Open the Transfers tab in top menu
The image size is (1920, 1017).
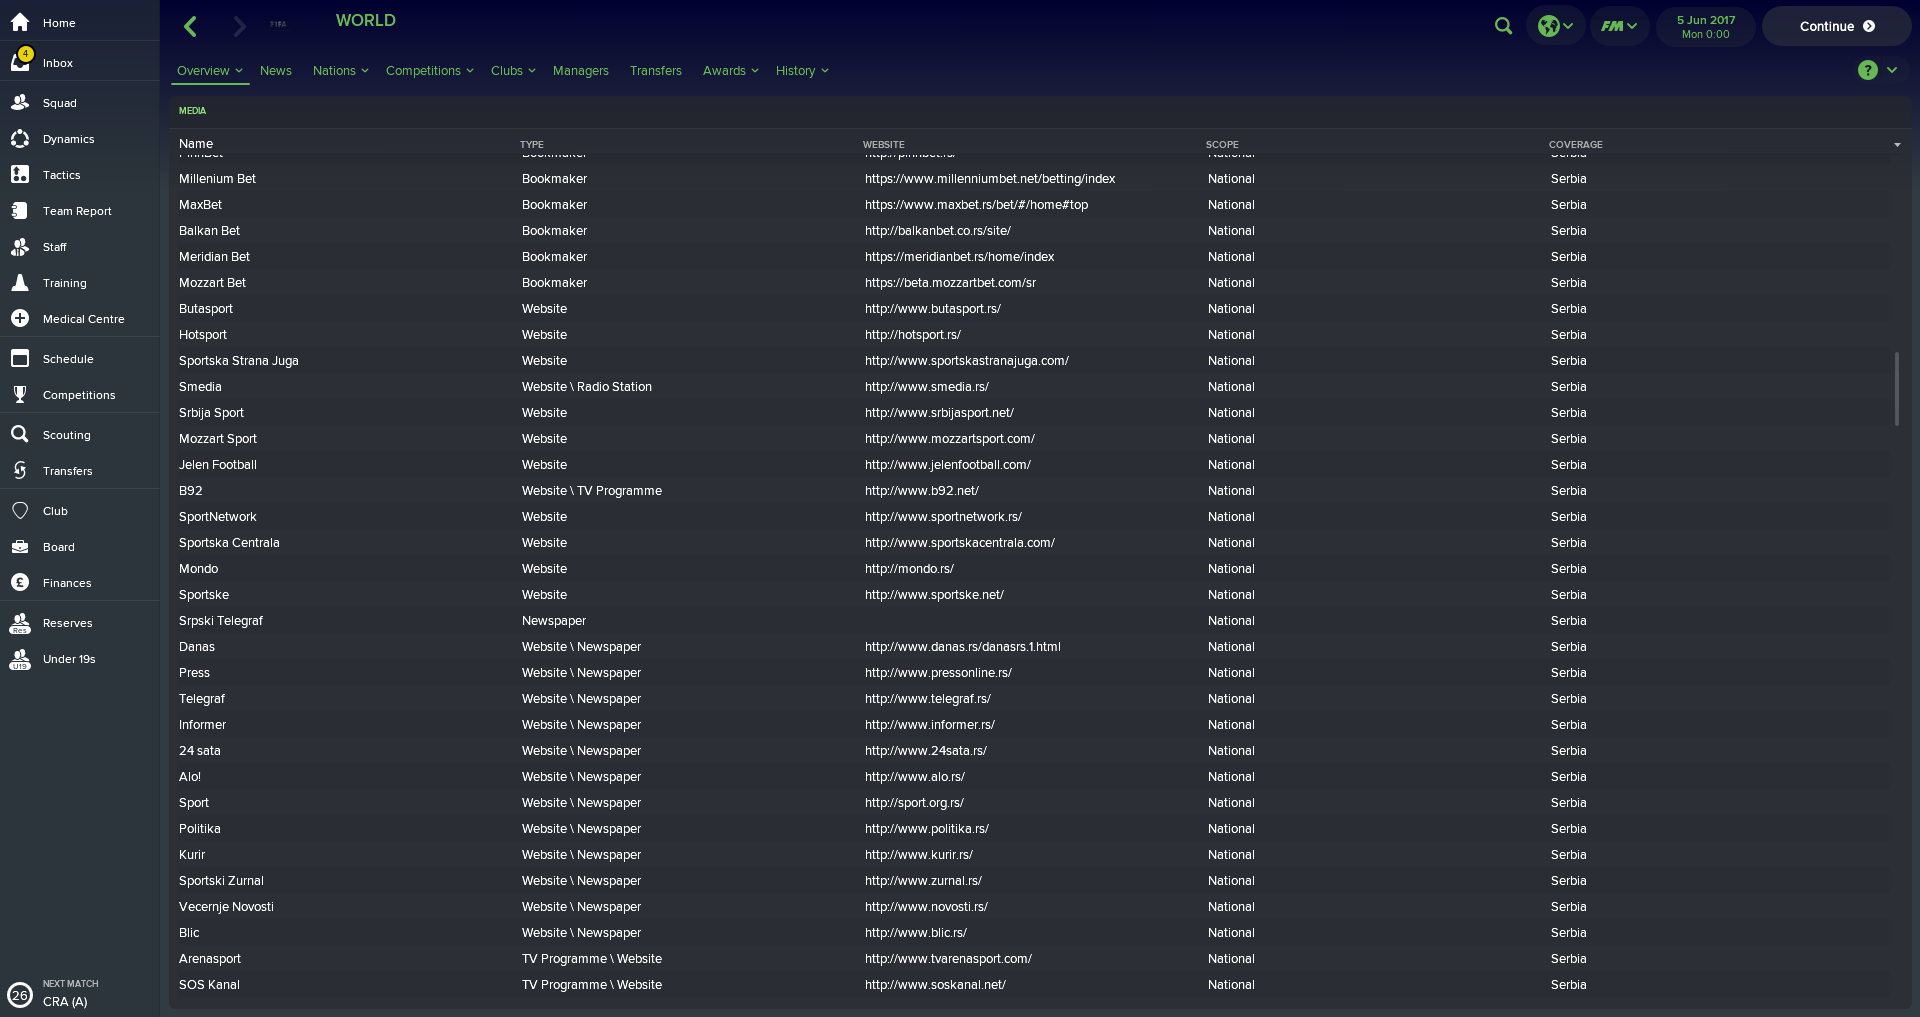pos(656,71)
